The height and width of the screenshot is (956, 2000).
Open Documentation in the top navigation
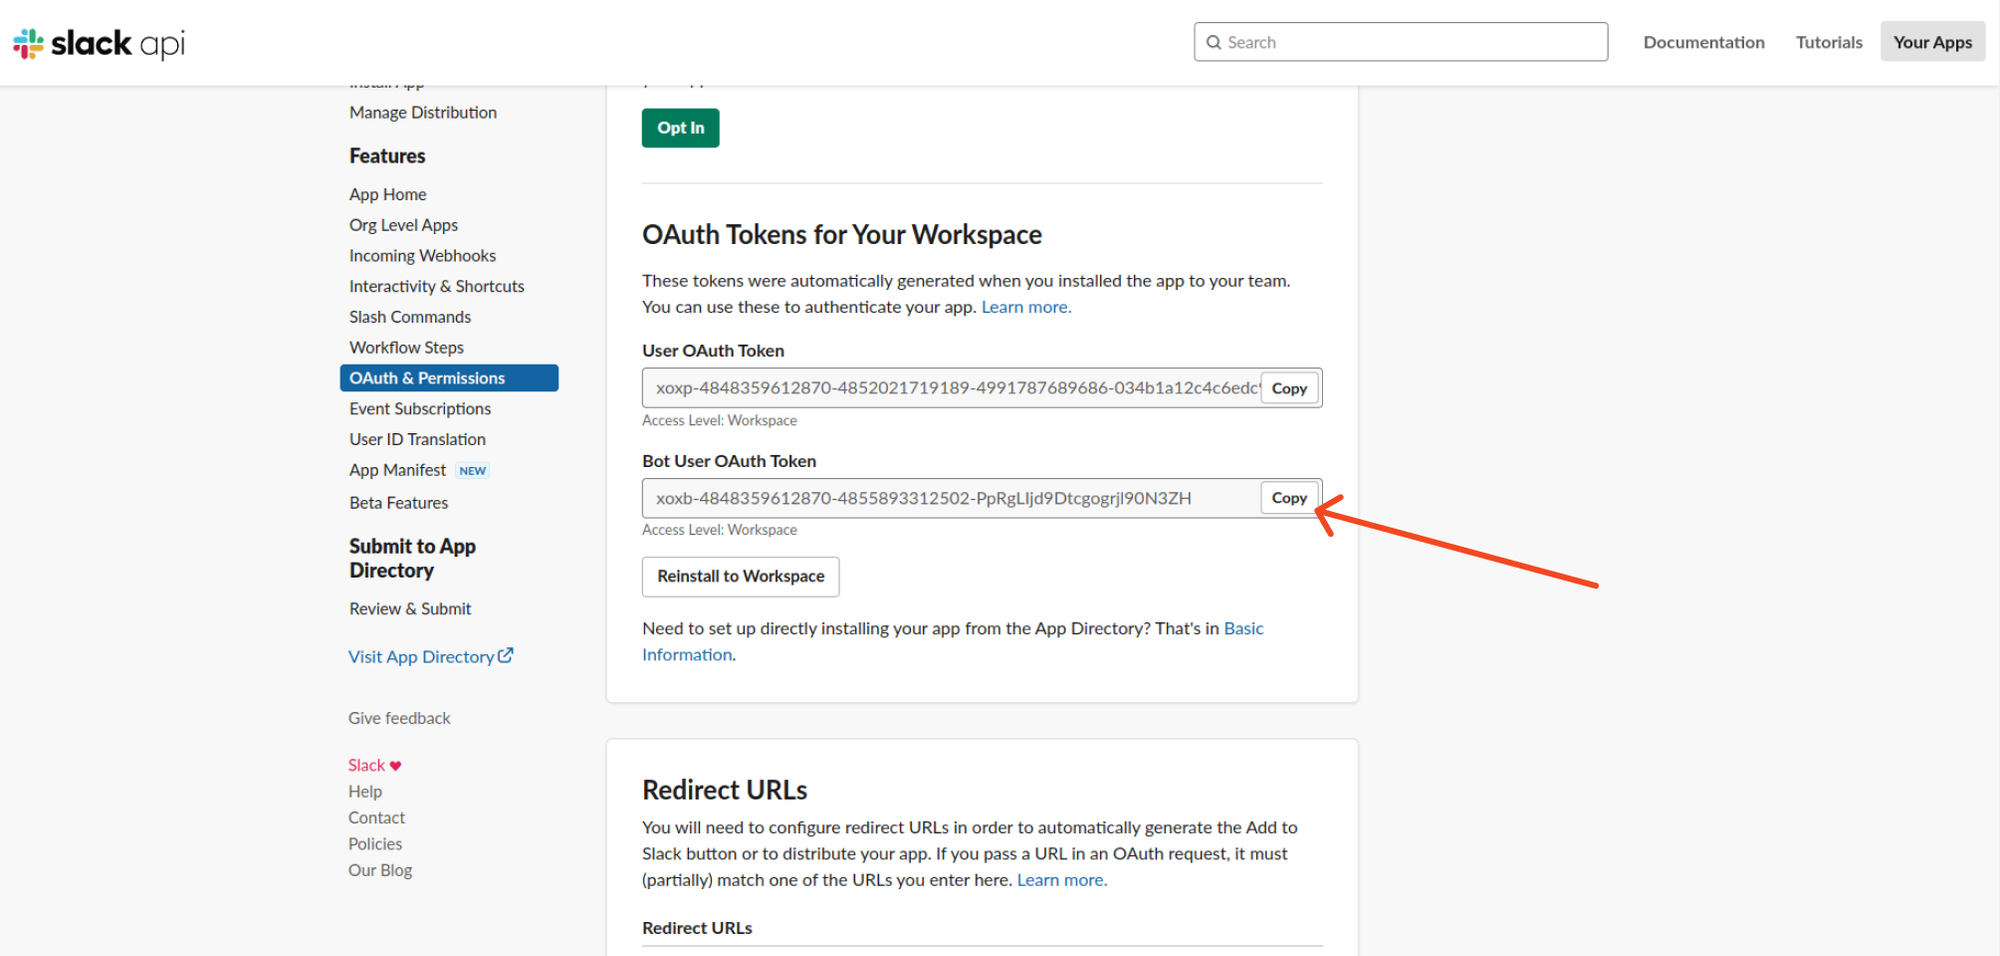[x=1703, y=42]
